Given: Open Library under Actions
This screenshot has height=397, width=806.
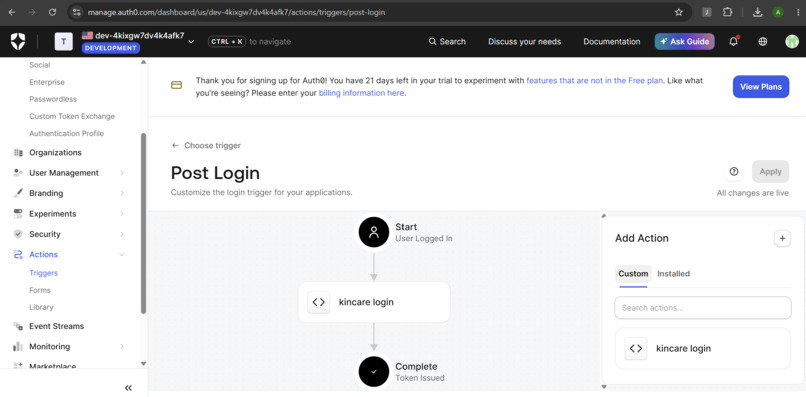Looking at the screenshot, I should (41, 307).
